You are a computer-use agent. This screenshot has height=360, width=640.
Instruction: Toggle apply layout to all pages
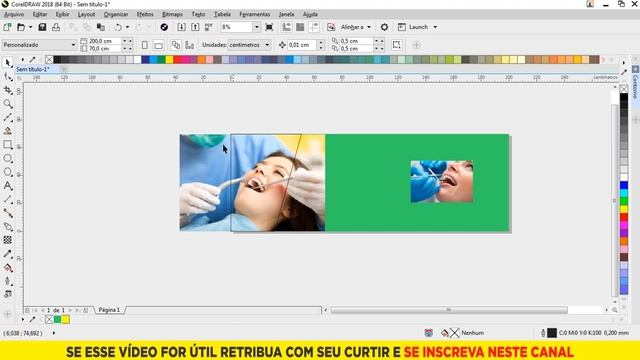pos(176,45)
